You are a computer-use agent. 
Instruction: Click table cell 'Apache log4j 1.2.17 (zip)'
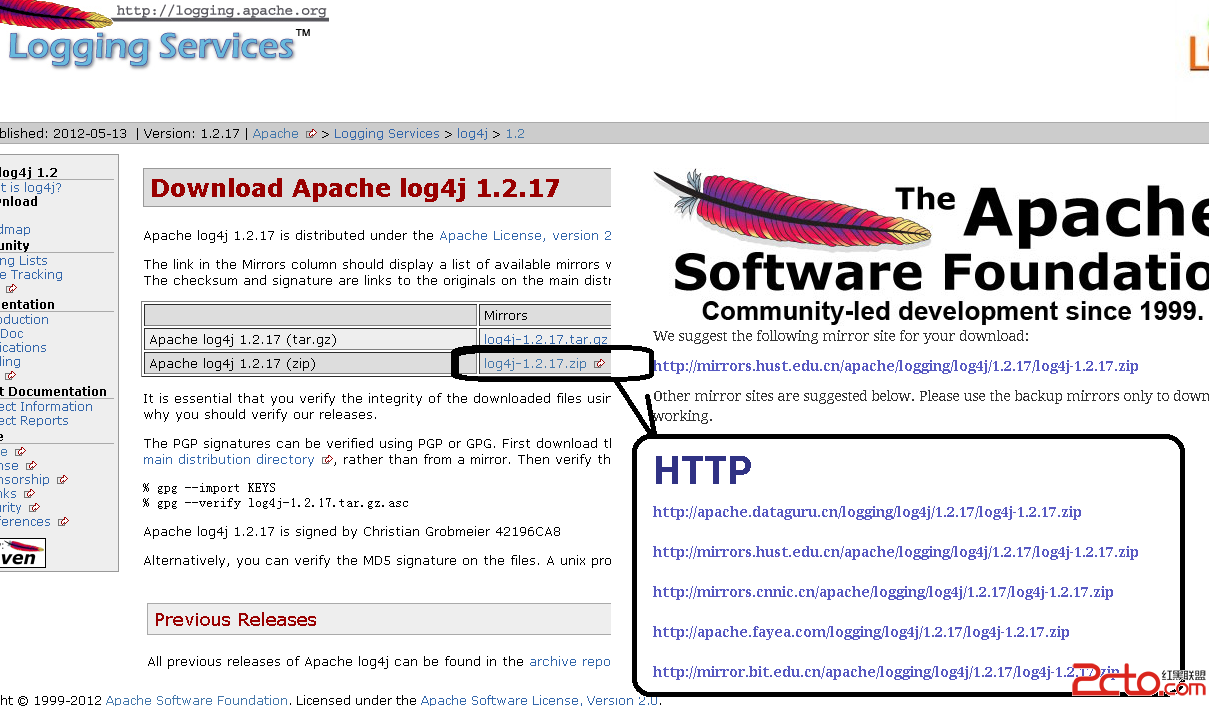(310, 363)
